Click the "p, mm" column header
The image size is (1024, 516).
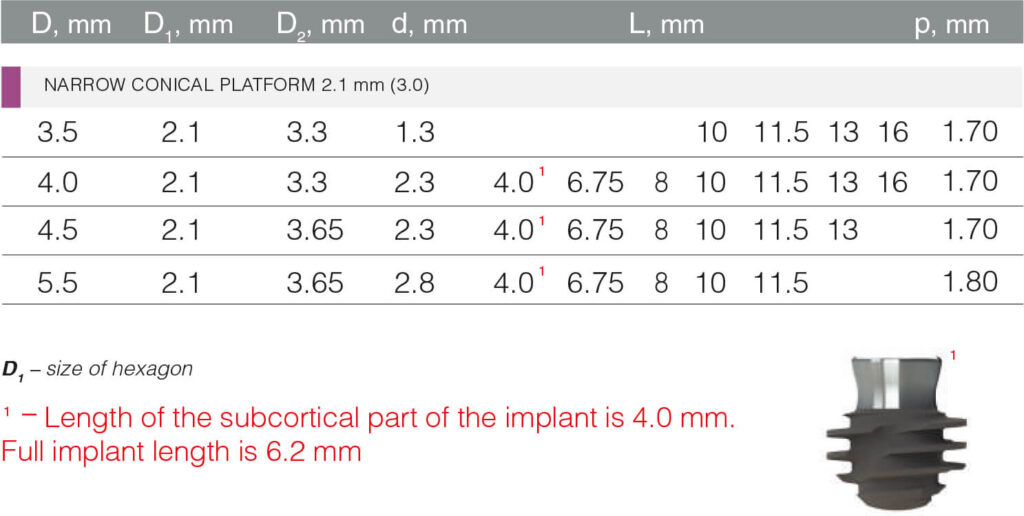[x=952, y=24]
